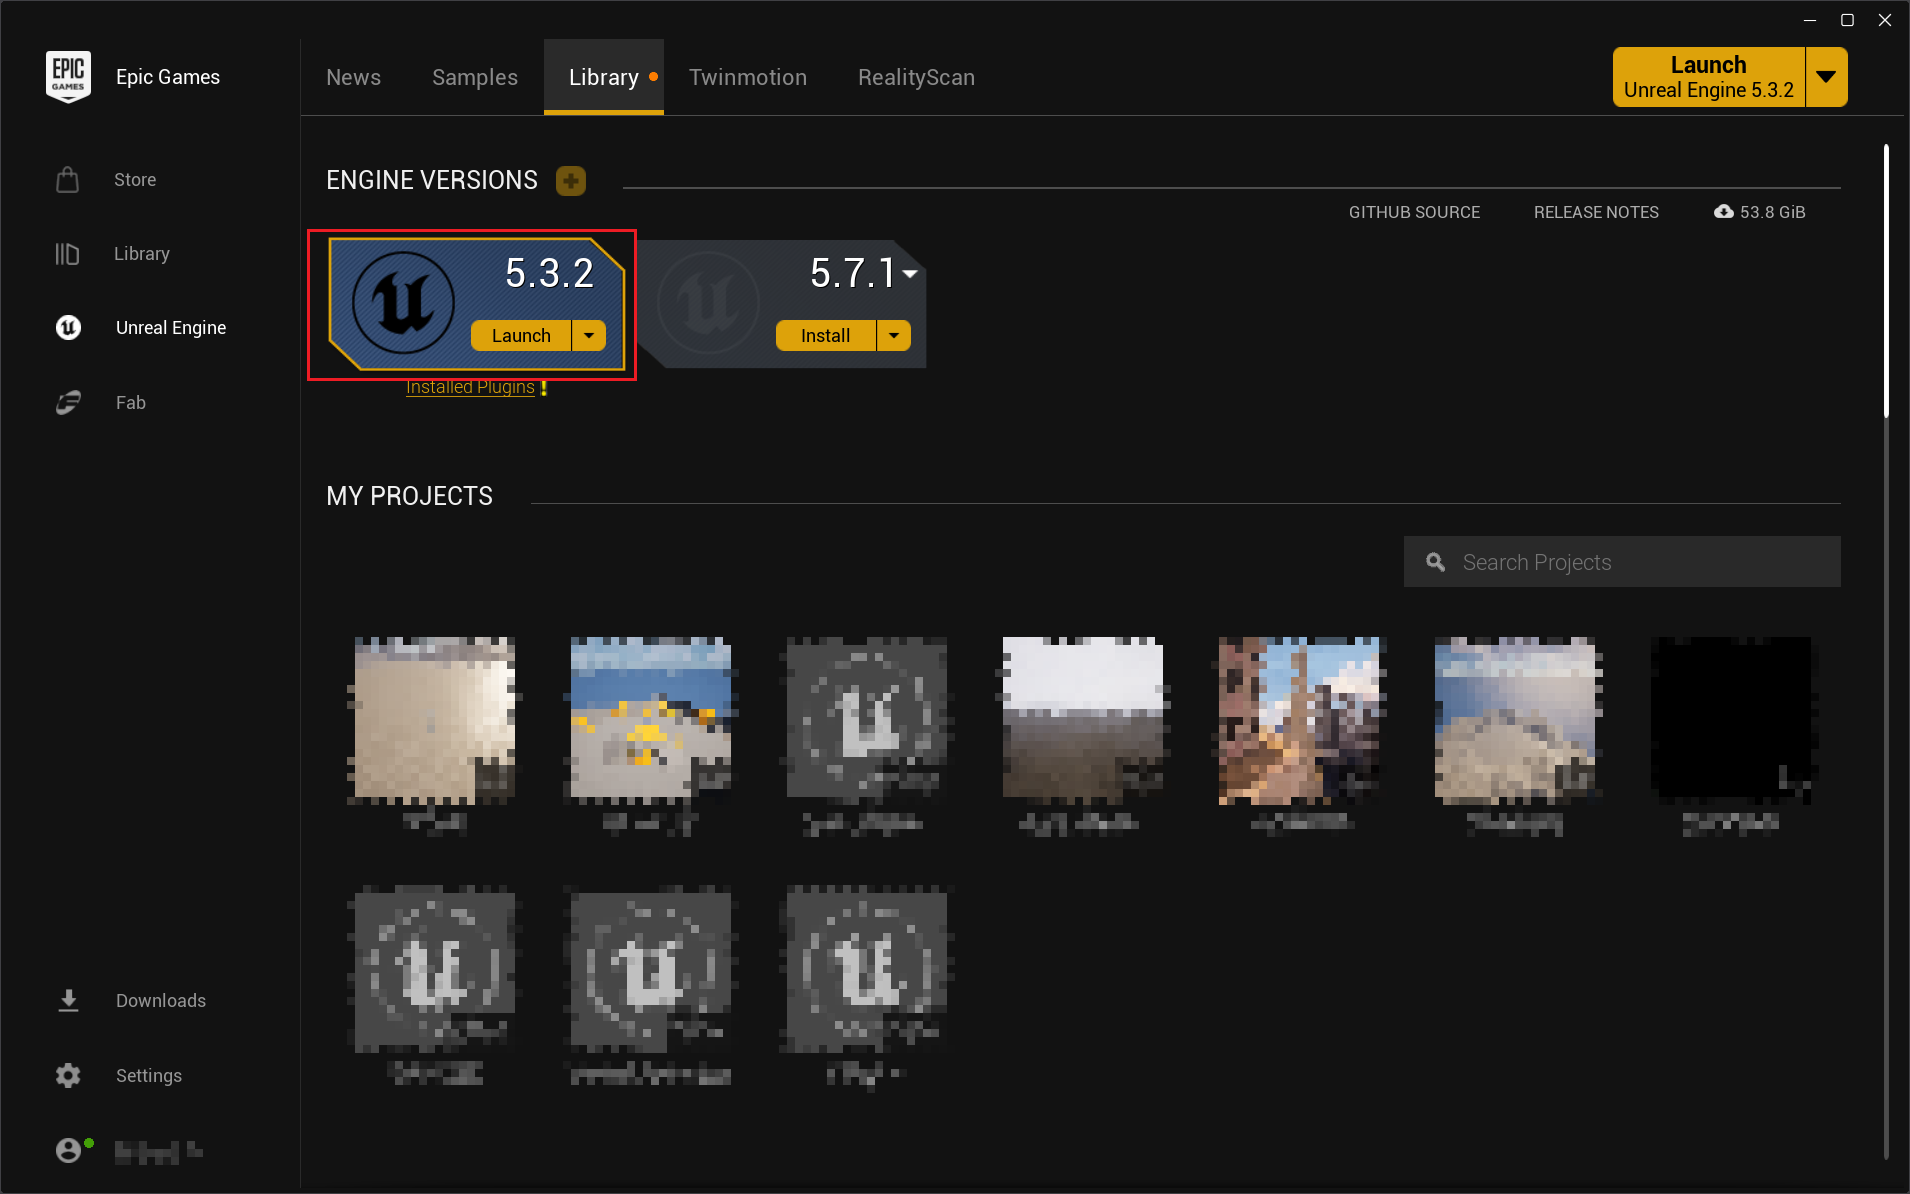Click the vertical scrollbar on the right
This screenshot has width=1910, height=1194.
pyautogui.click(x=1886, y=281)
